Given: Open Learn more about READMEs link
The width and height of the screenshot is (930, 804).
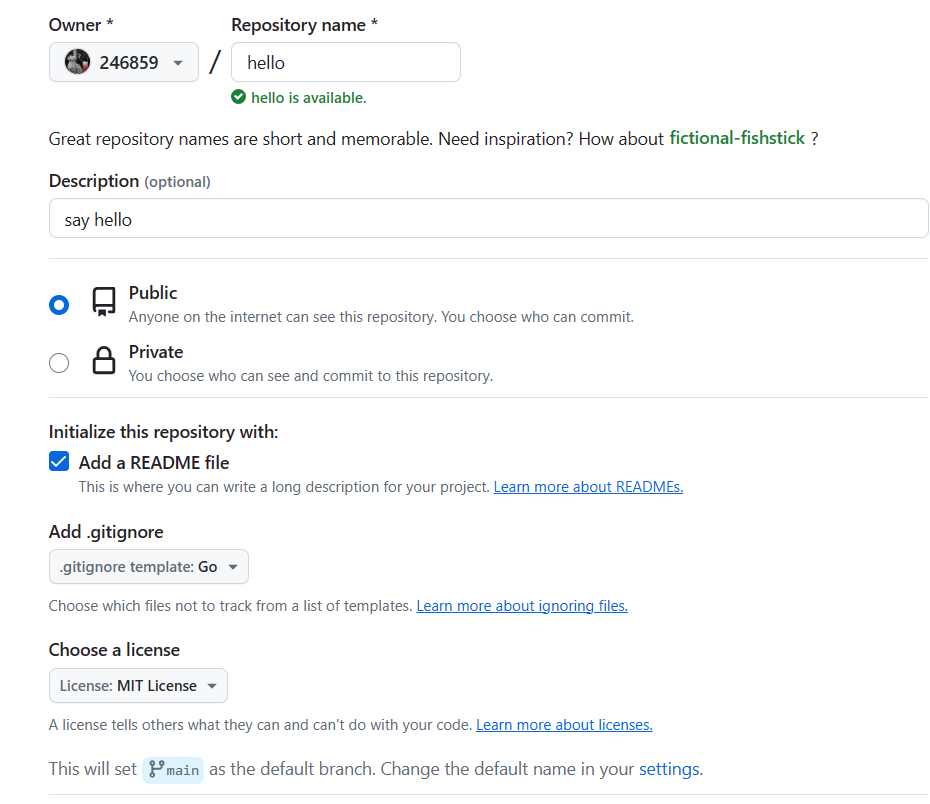Looking at the screenshot, I should [x=588, y=487].
